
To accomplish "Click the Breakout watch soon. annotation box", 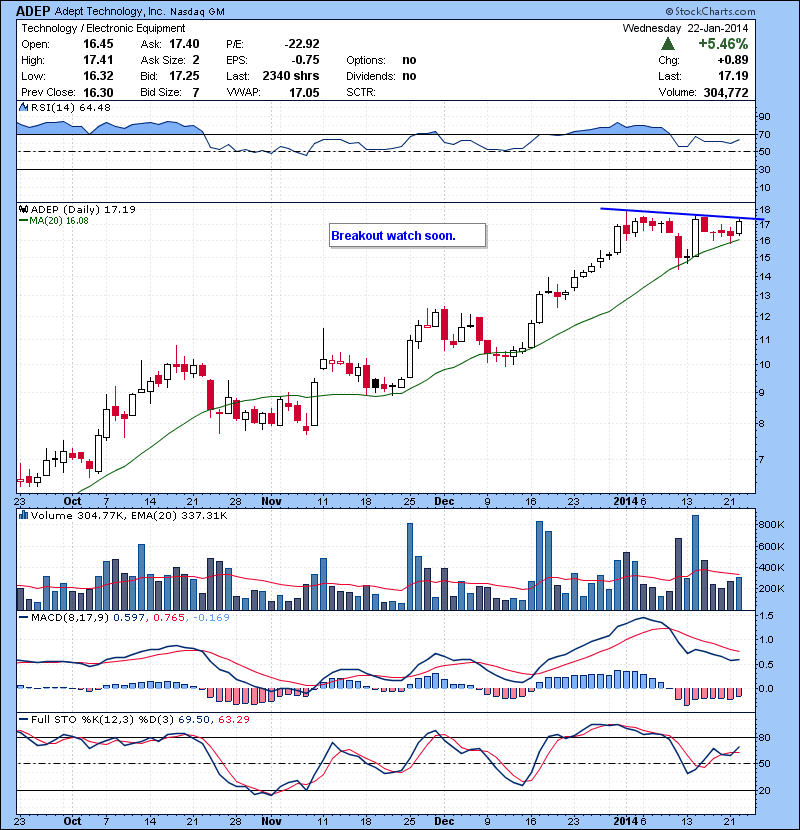I will [x=407, y=236].
